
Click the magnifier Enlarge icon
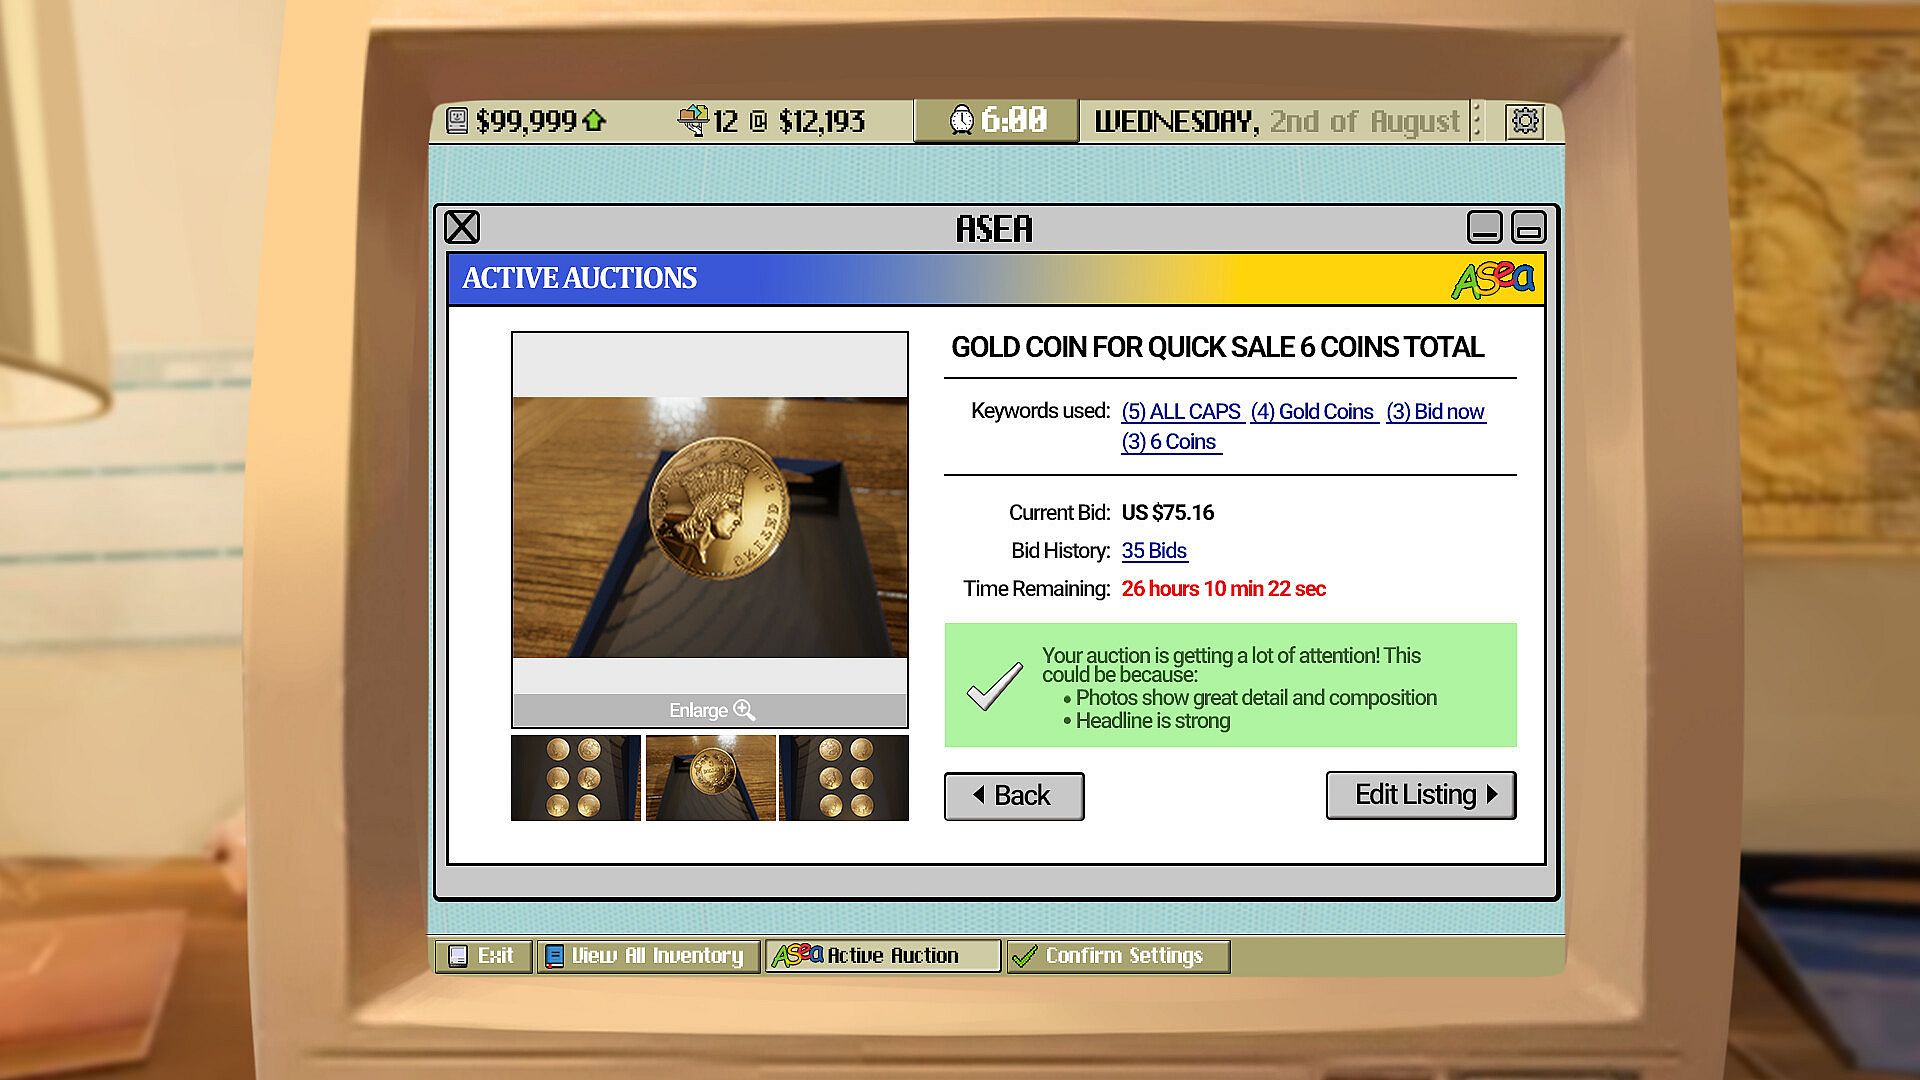pos(744,710)
